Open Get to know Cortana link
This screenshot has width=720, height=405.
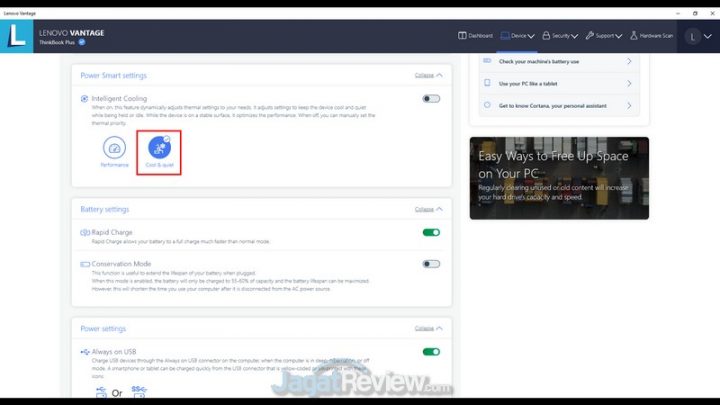559,106
